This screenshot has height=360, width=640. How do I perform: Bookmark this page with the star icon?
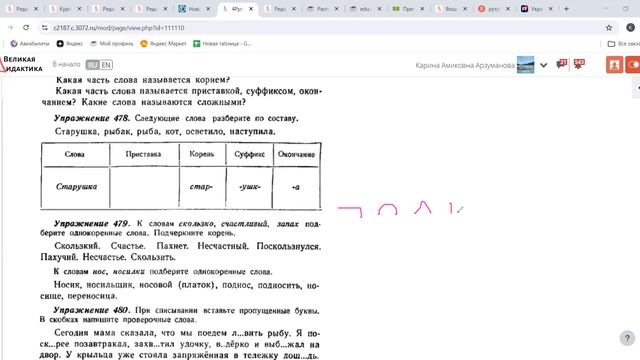609,28
